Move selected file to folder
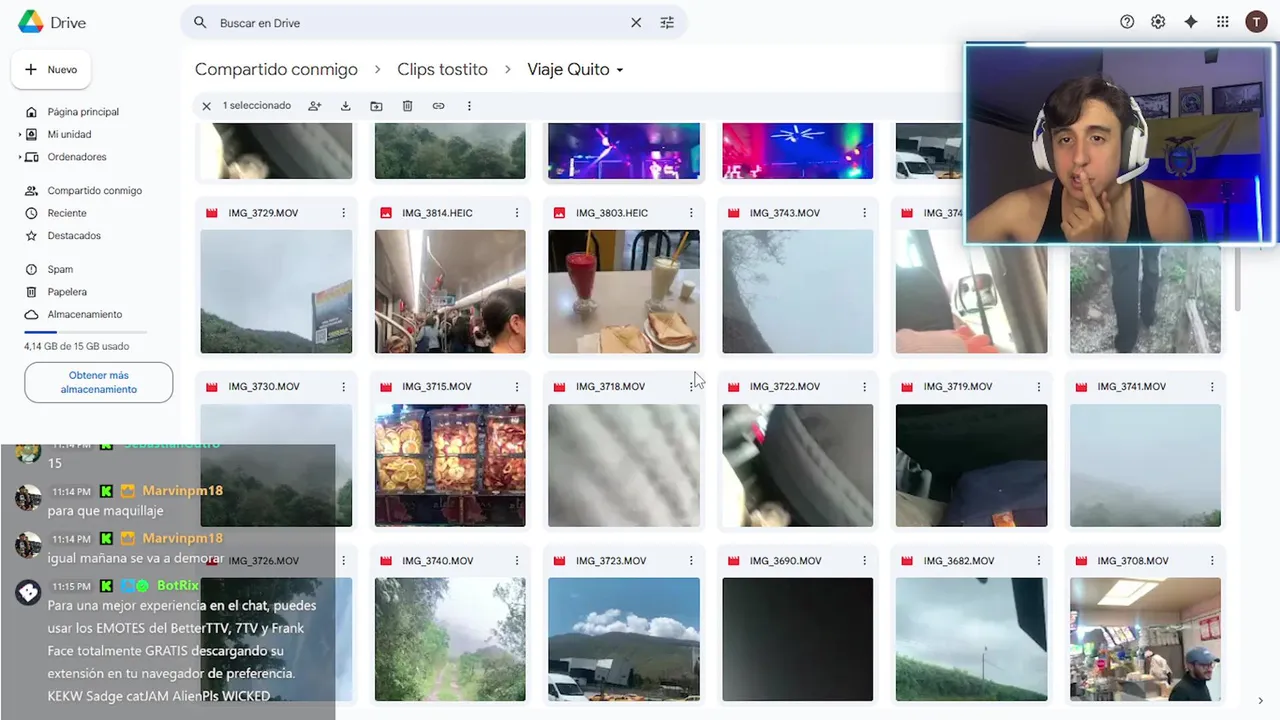This screenshot has height=720, width=1280. tap(376, 106)
